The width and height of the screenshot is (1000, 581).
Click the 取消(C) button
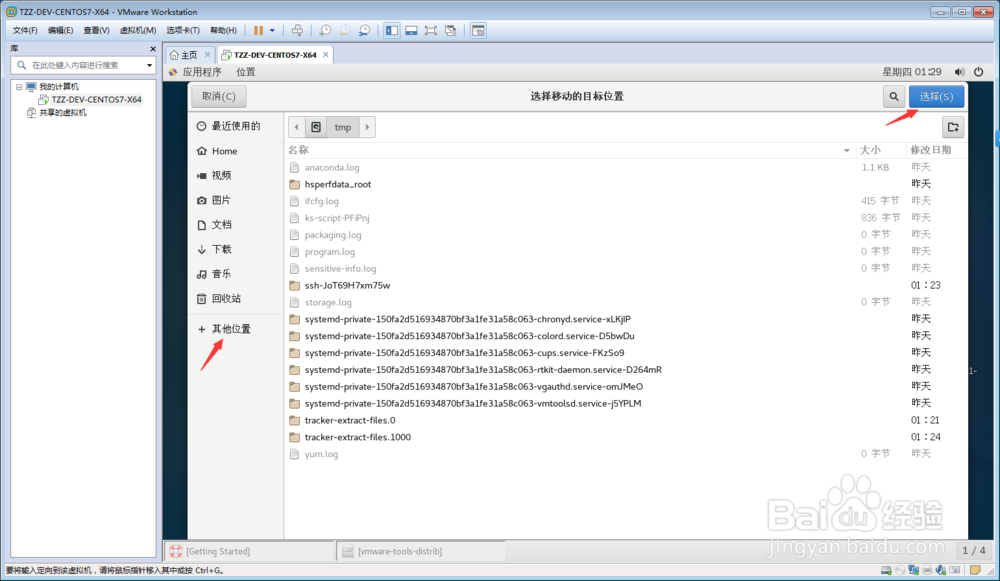pos(219,96)
